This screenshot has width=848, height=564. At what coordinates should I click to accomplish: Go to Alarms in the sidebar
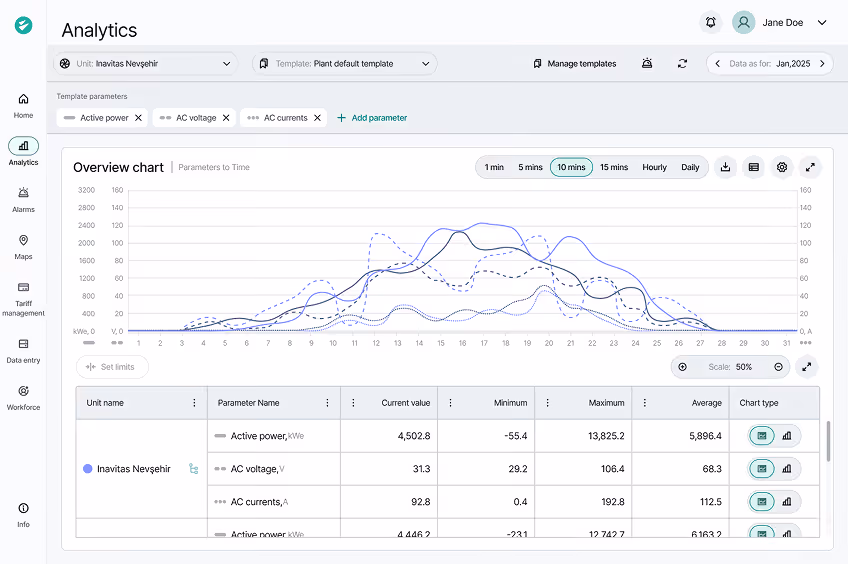pos(23,199)
